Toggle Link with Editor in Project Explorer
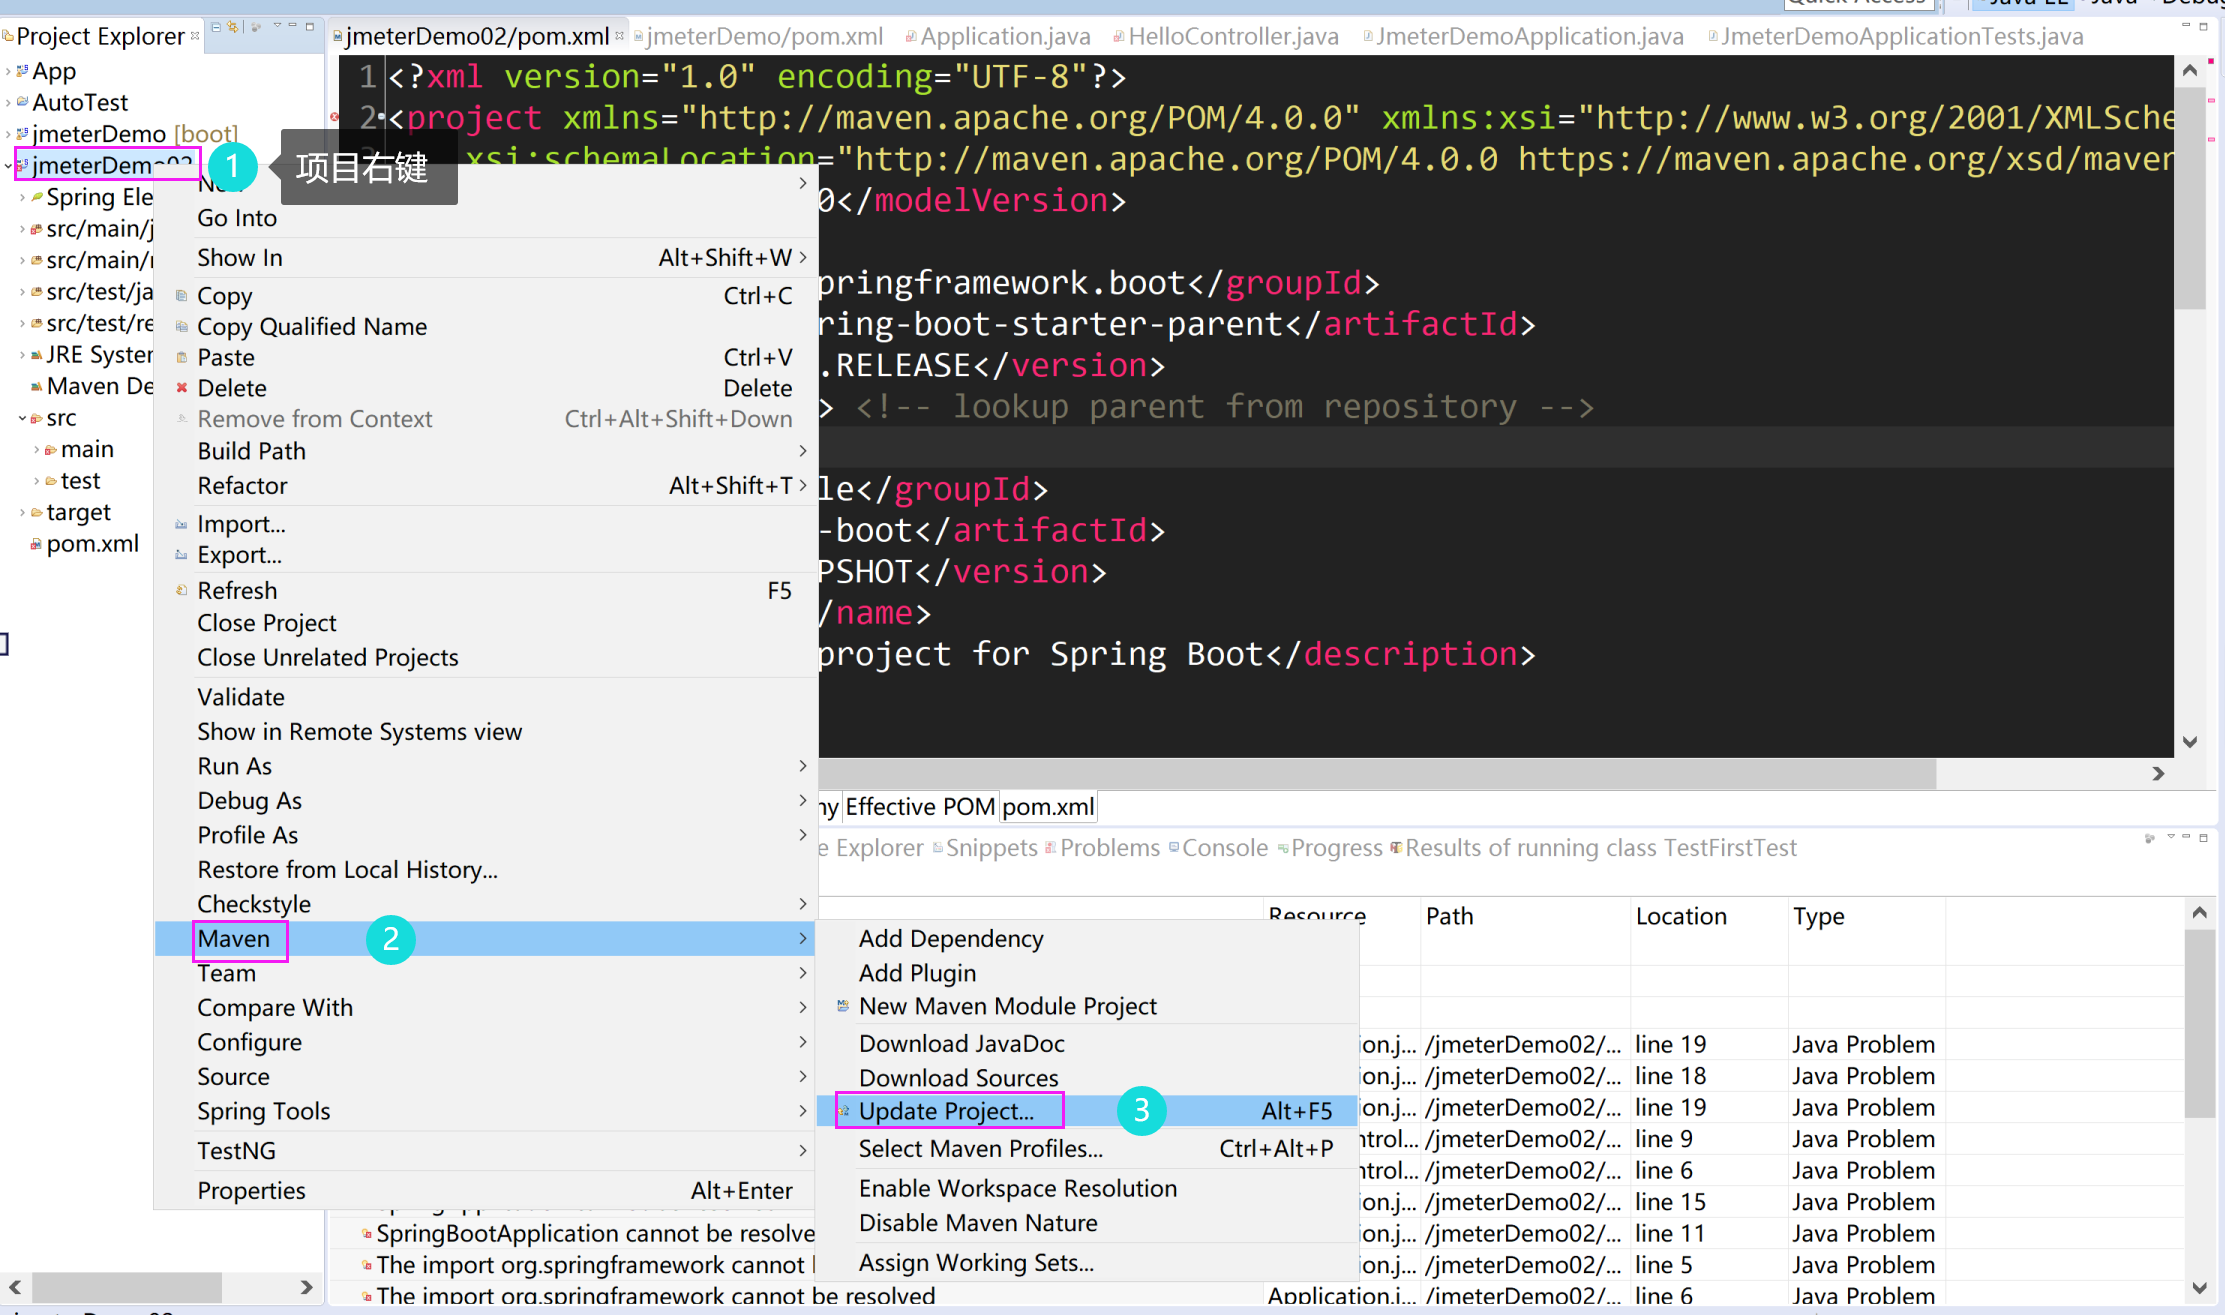This screenshot has height=1315, width=2225. pyautogui.click(x=232, y=25)
